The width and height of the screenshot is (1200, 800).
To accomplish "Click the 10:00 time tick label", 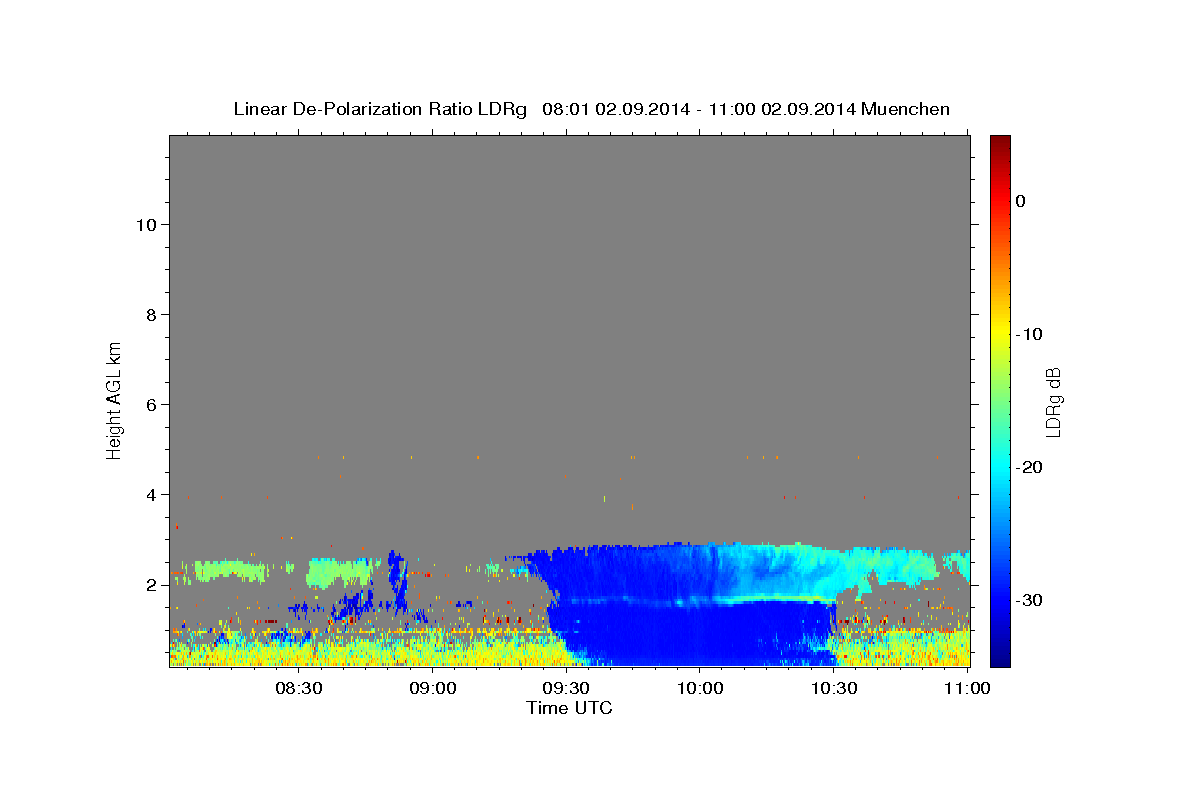I will (x=700, y=688).
